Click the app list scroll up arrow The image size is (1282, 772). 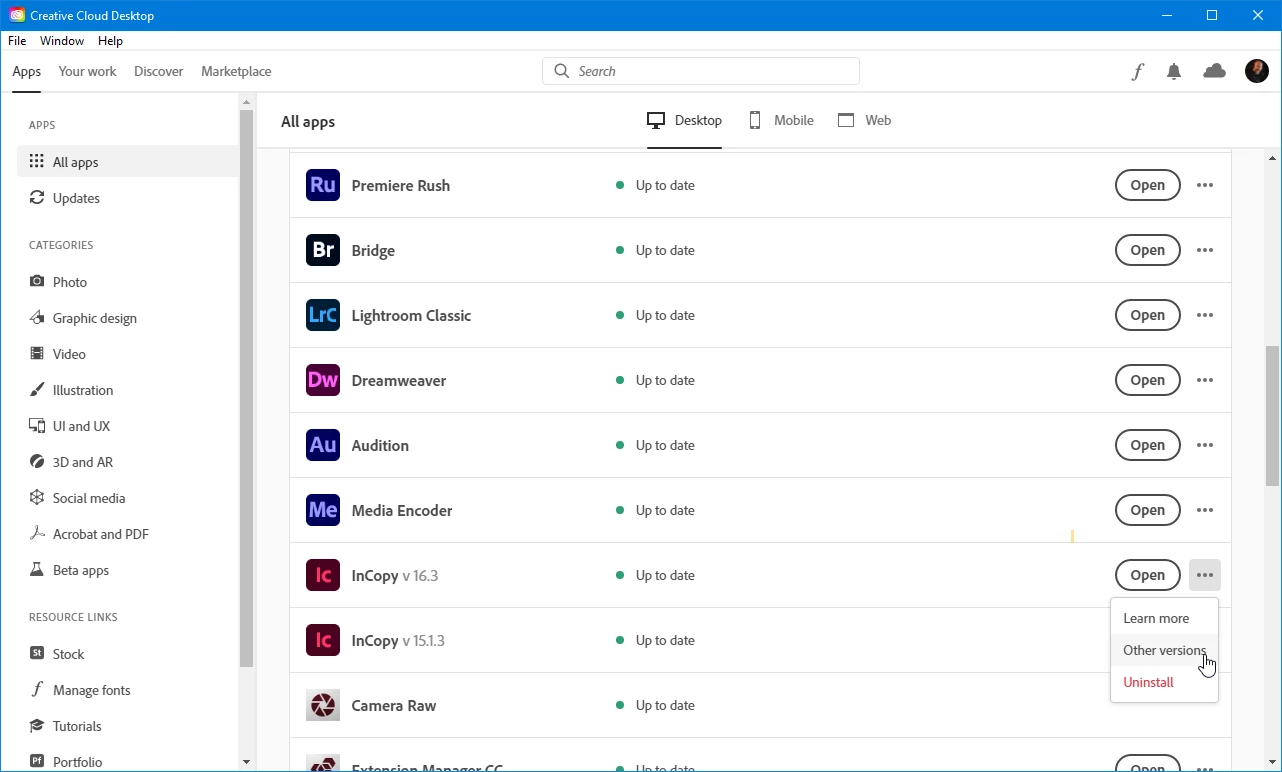pyautogui.click(x=1272, y=158)
